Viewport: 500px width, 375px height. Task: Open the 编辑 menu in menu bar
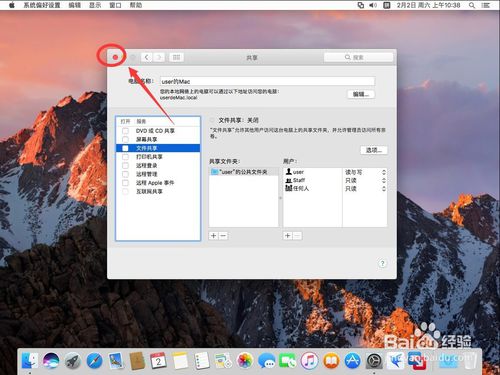click(x=75, y=5)
